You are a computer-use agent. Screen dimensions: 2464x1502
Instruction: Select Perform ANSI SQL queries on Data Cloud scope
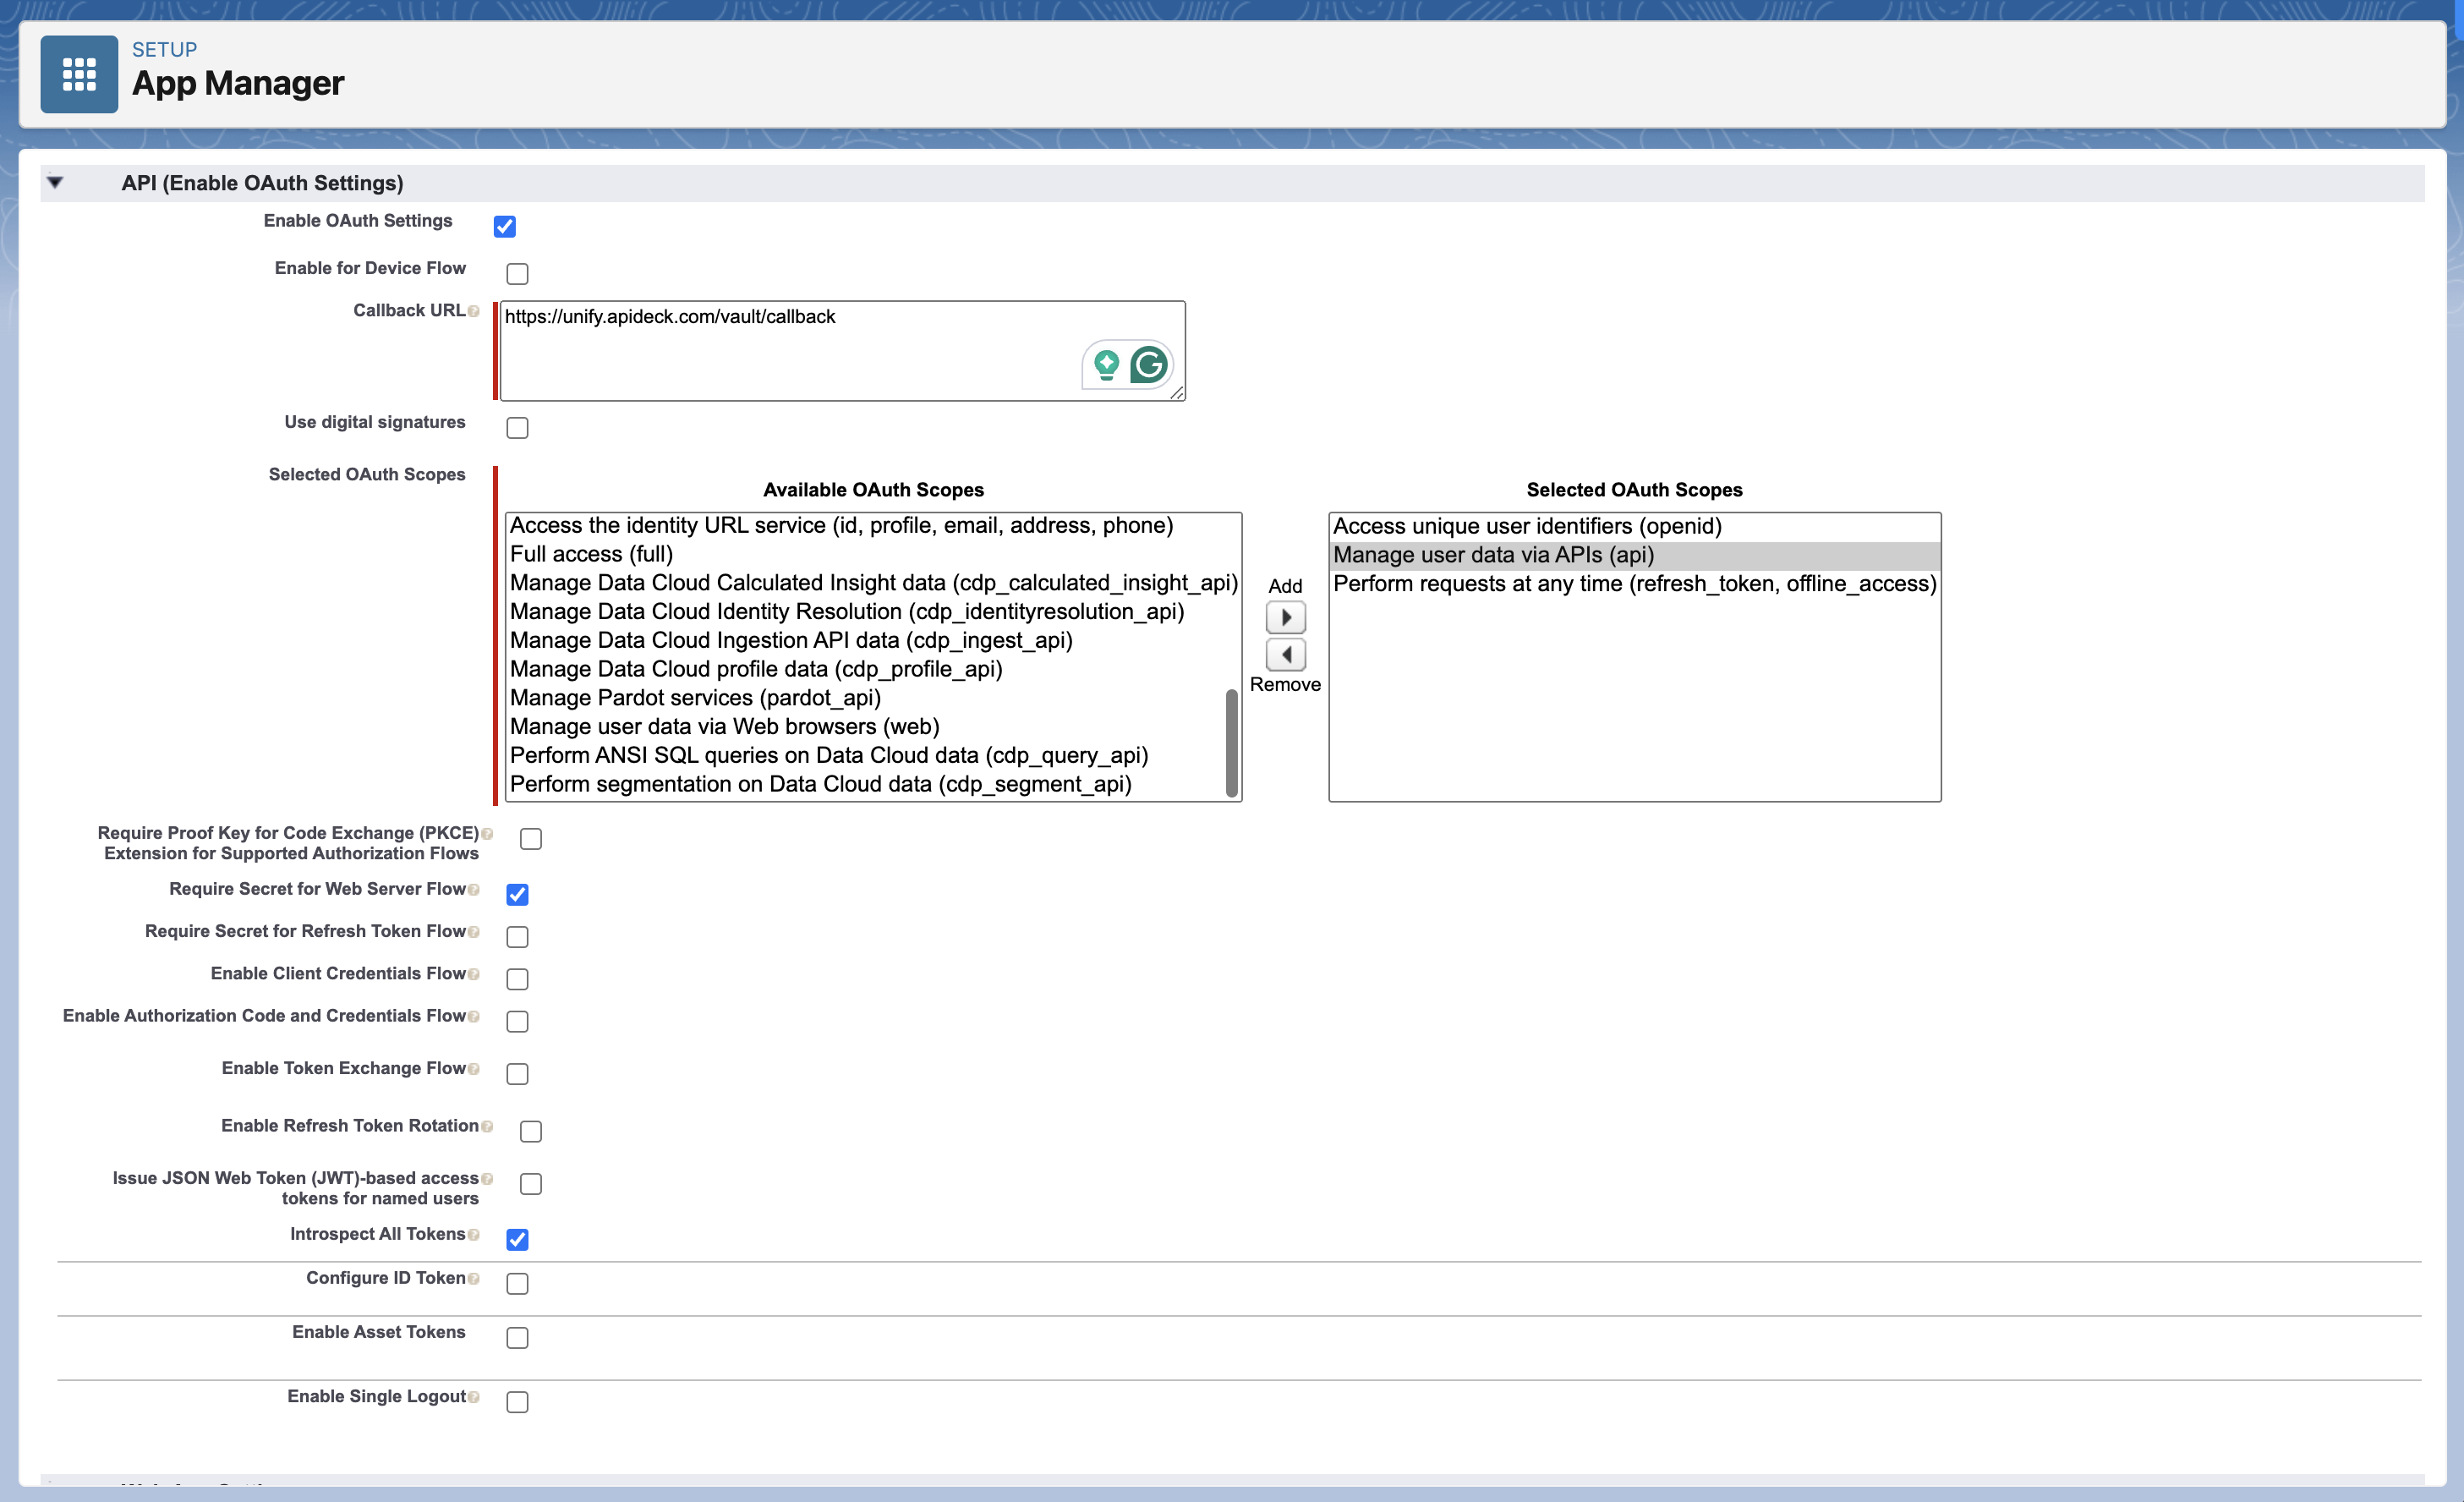coord(866,756)
